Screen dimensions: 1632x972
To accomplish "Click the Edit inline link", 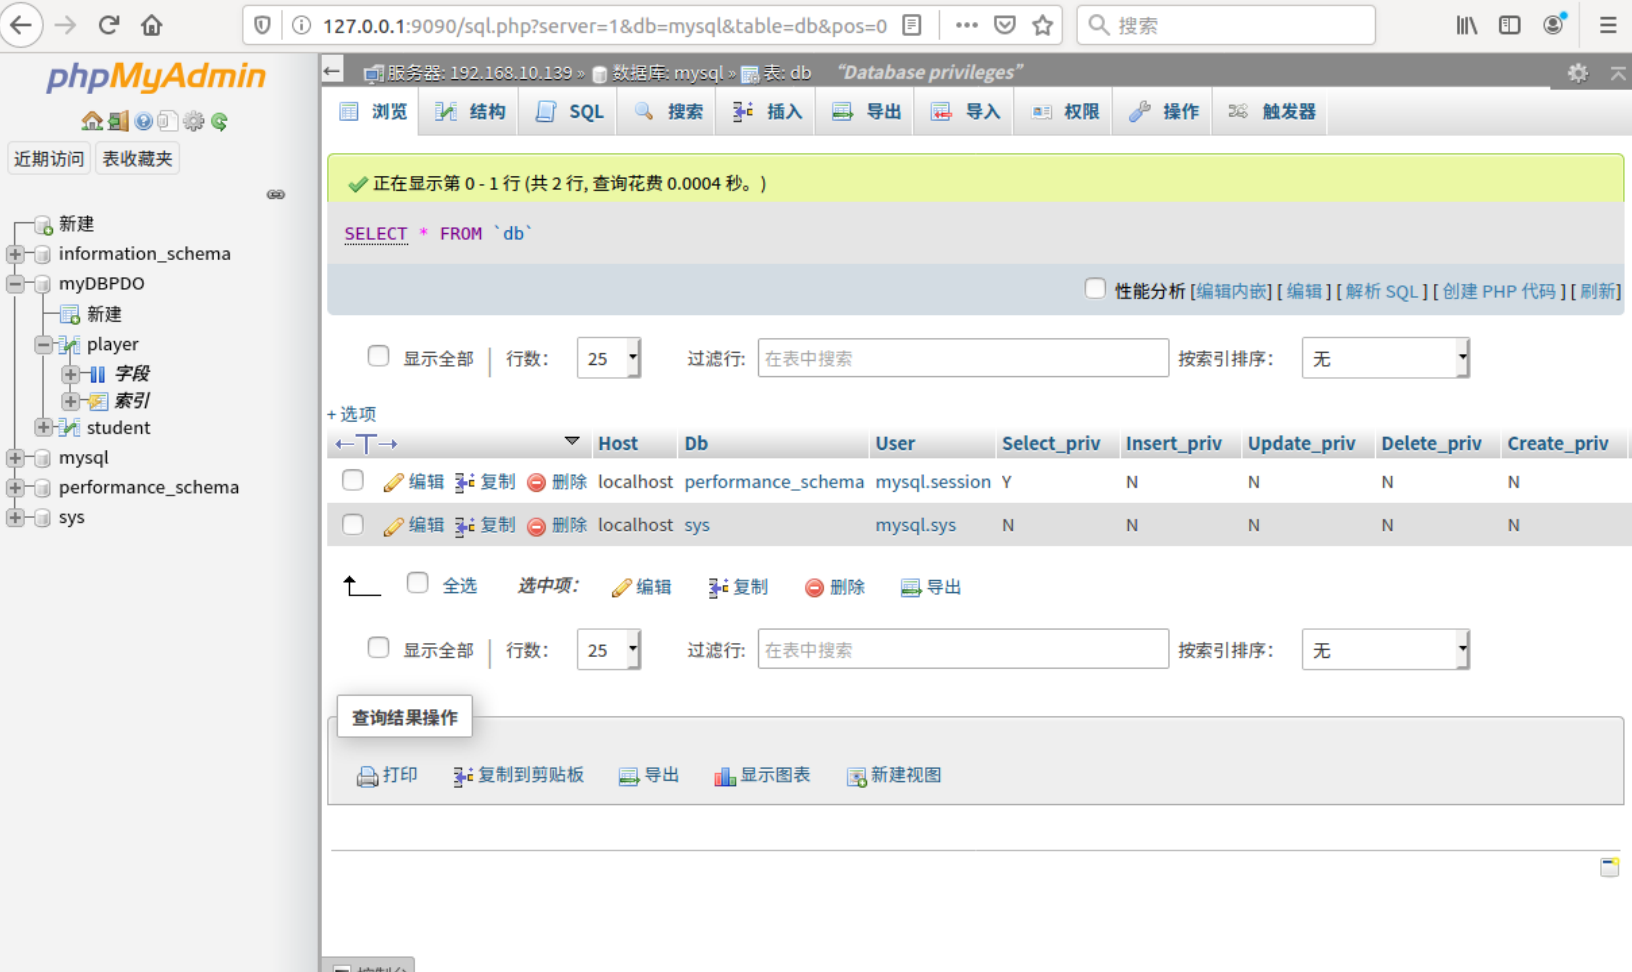I will coord(1231,291).
